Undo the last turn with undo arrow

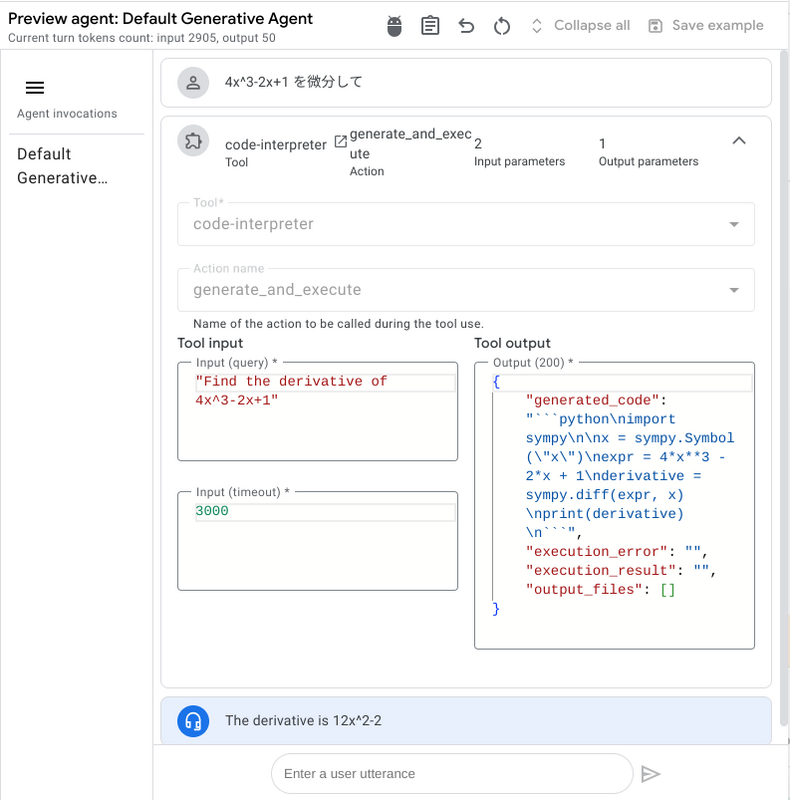pos(466,26)
